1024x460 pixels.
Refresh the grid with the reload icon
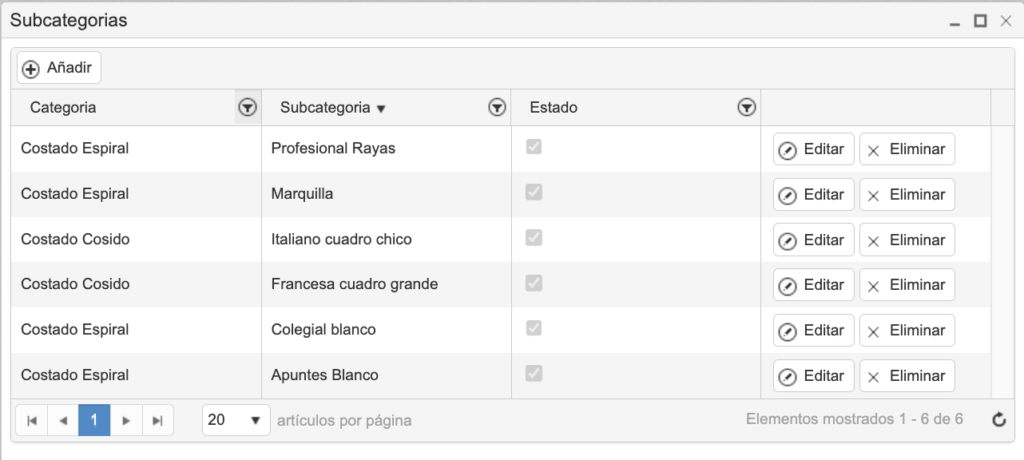998,420
